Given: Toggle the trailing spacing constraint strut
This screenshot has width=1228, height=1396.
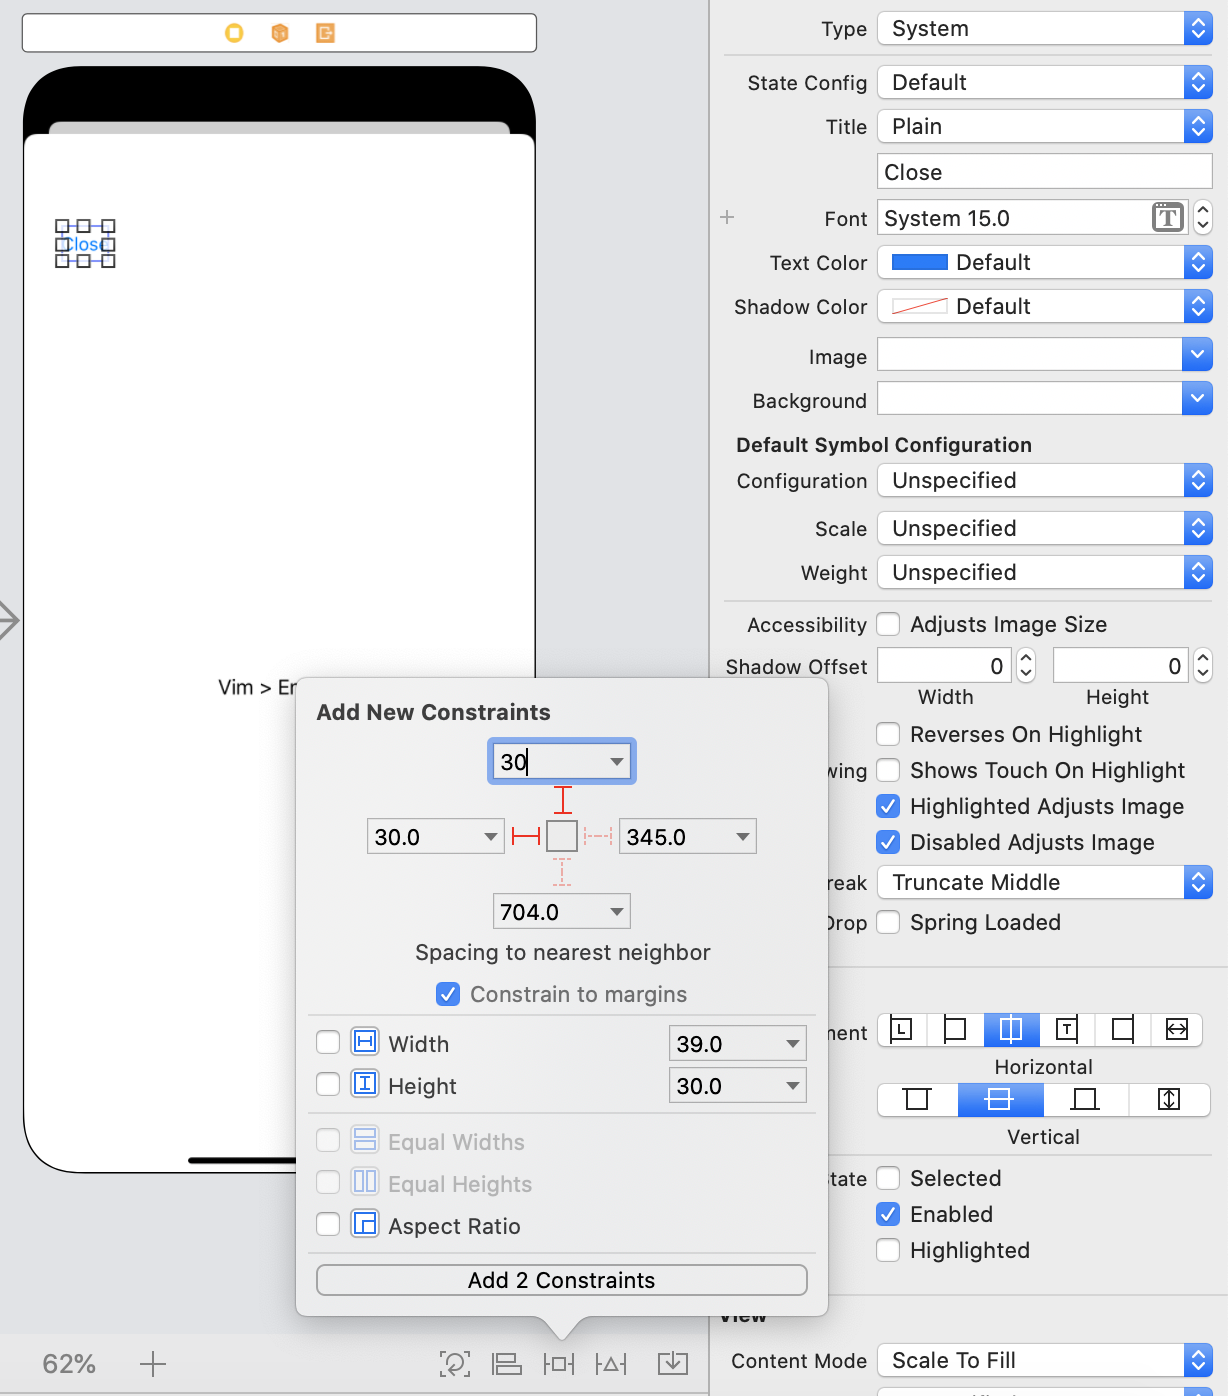Looking at the screenshot, I should 598,836.
